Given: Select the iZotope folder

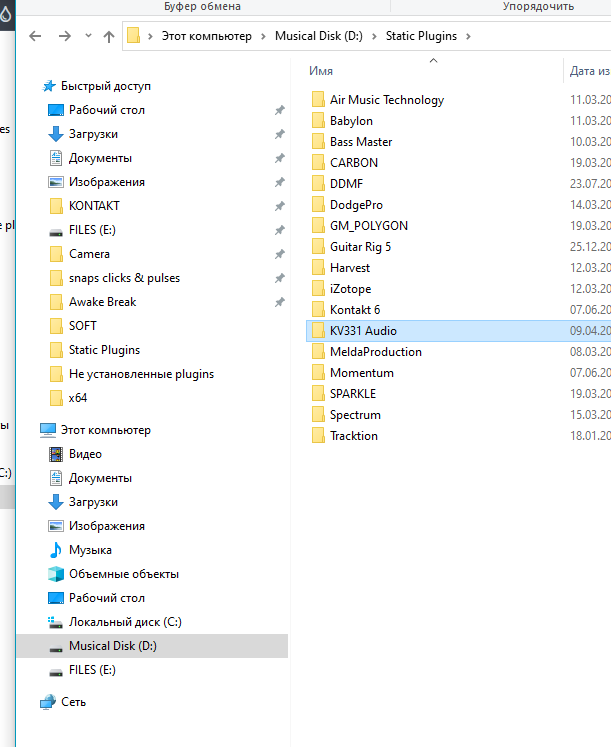Looking at the screenshot, I should (351, 289).
